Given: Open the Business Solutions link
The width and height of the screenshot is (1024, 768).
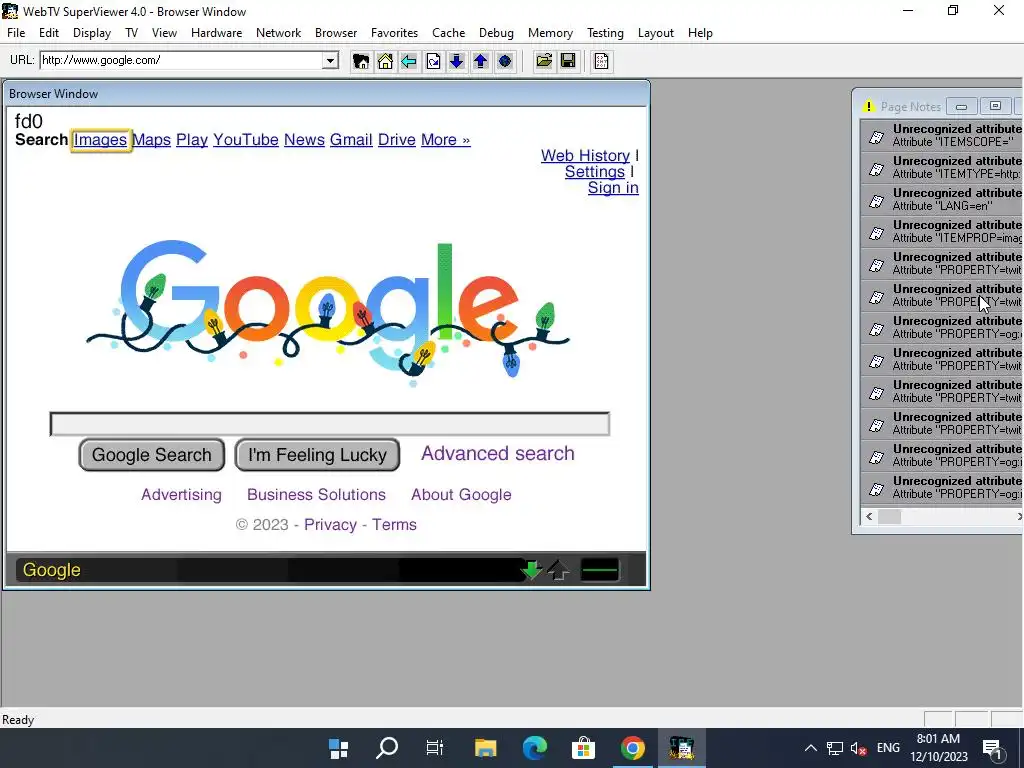Looking at the screenshot, I should point(316,494).
